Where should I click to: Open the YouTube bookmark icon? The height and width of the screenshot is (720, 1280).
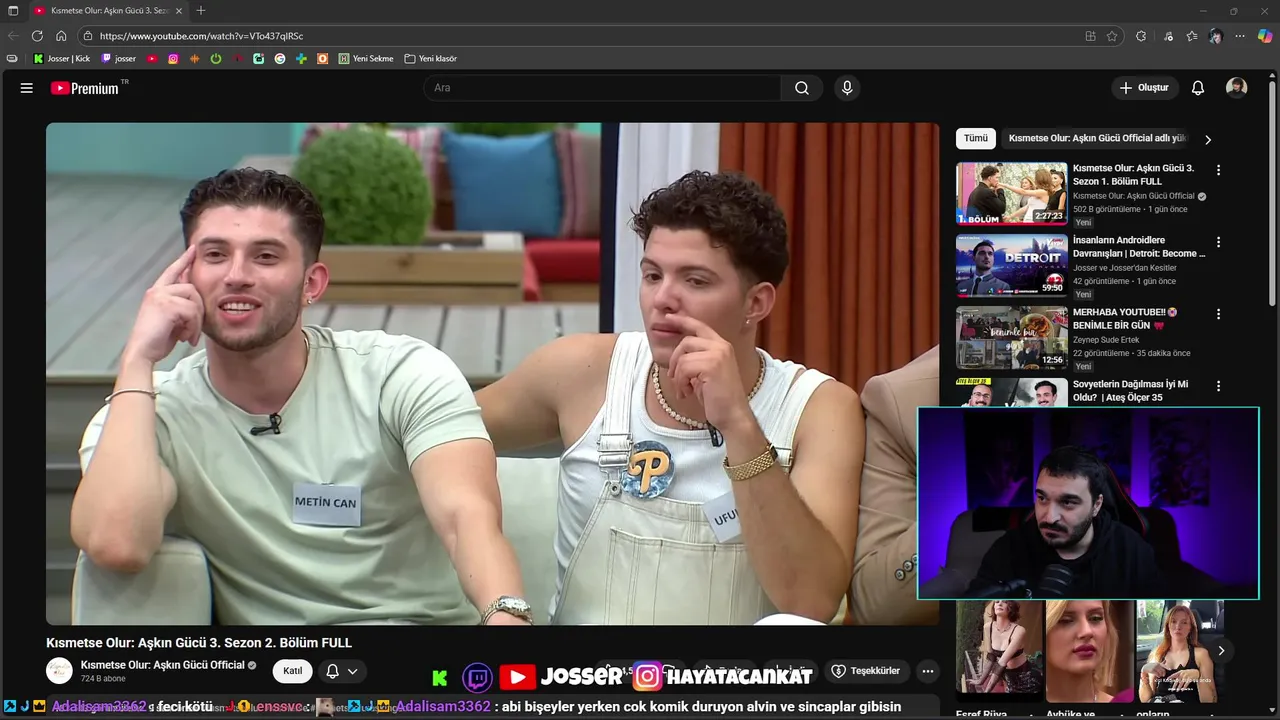click(x=152, y=59)
